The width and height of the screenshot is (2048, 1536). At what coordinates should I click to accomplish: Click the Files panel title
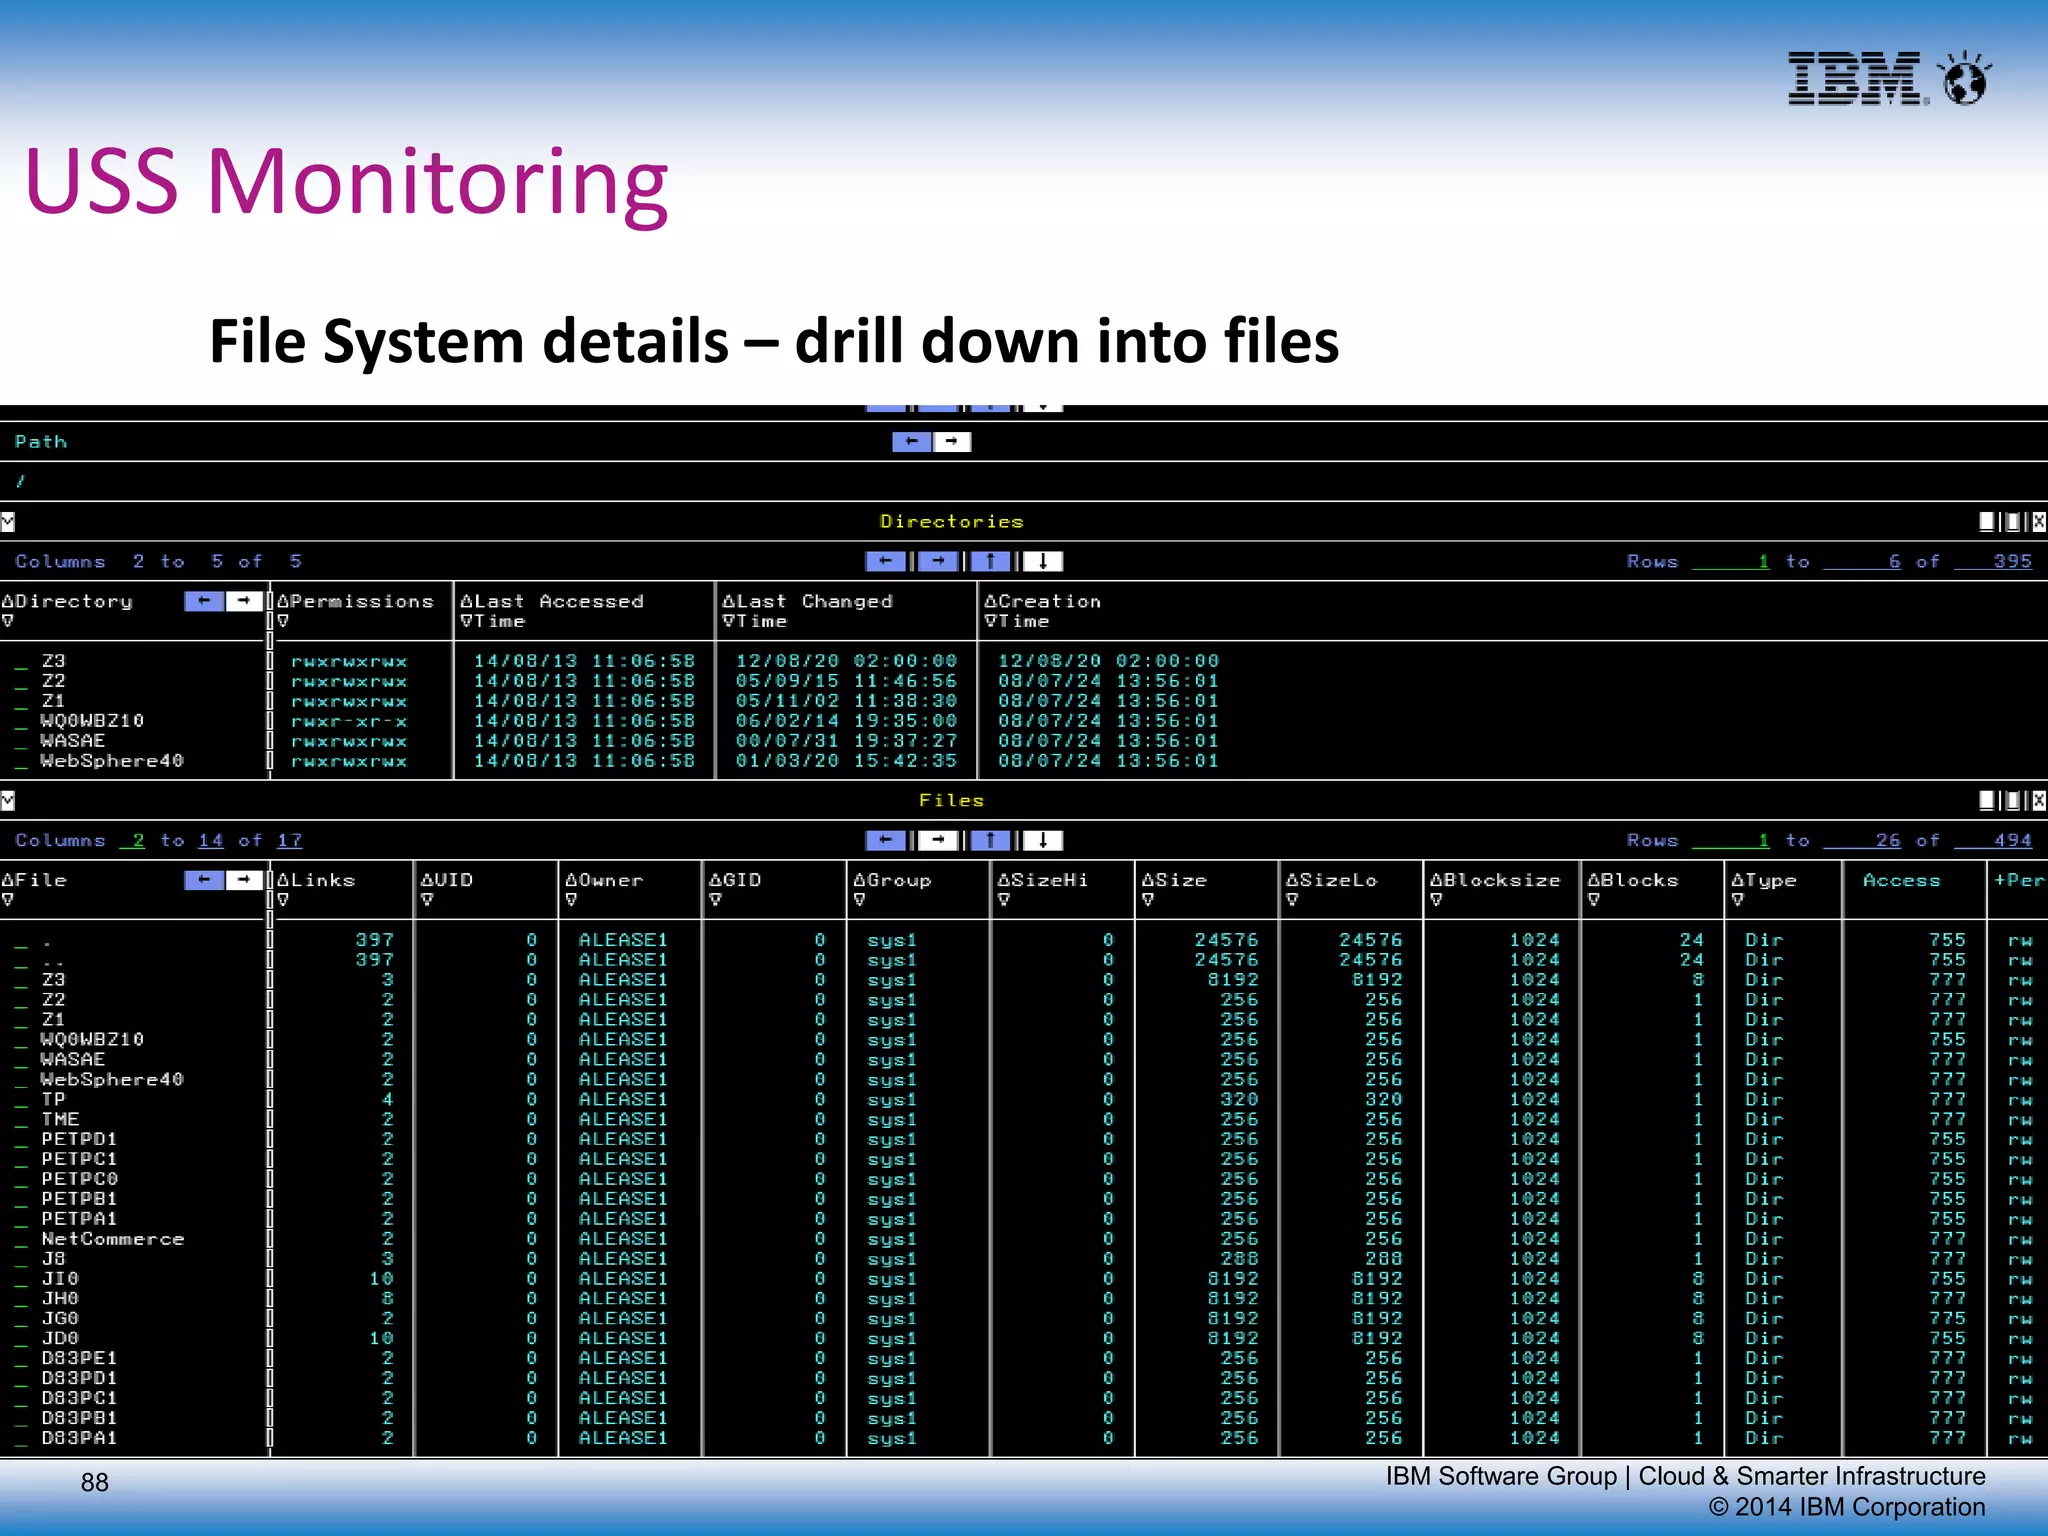click(x=951, y=800)
